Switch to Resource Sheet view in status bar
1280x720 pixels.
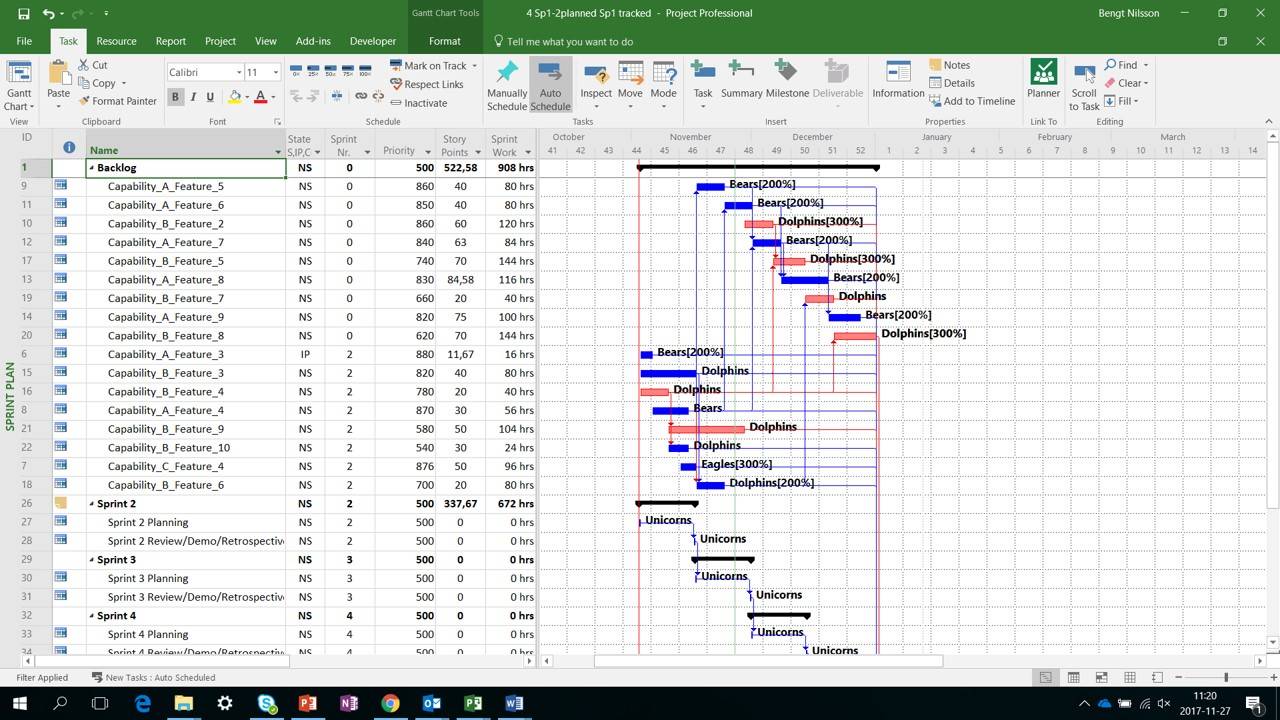1129,677
